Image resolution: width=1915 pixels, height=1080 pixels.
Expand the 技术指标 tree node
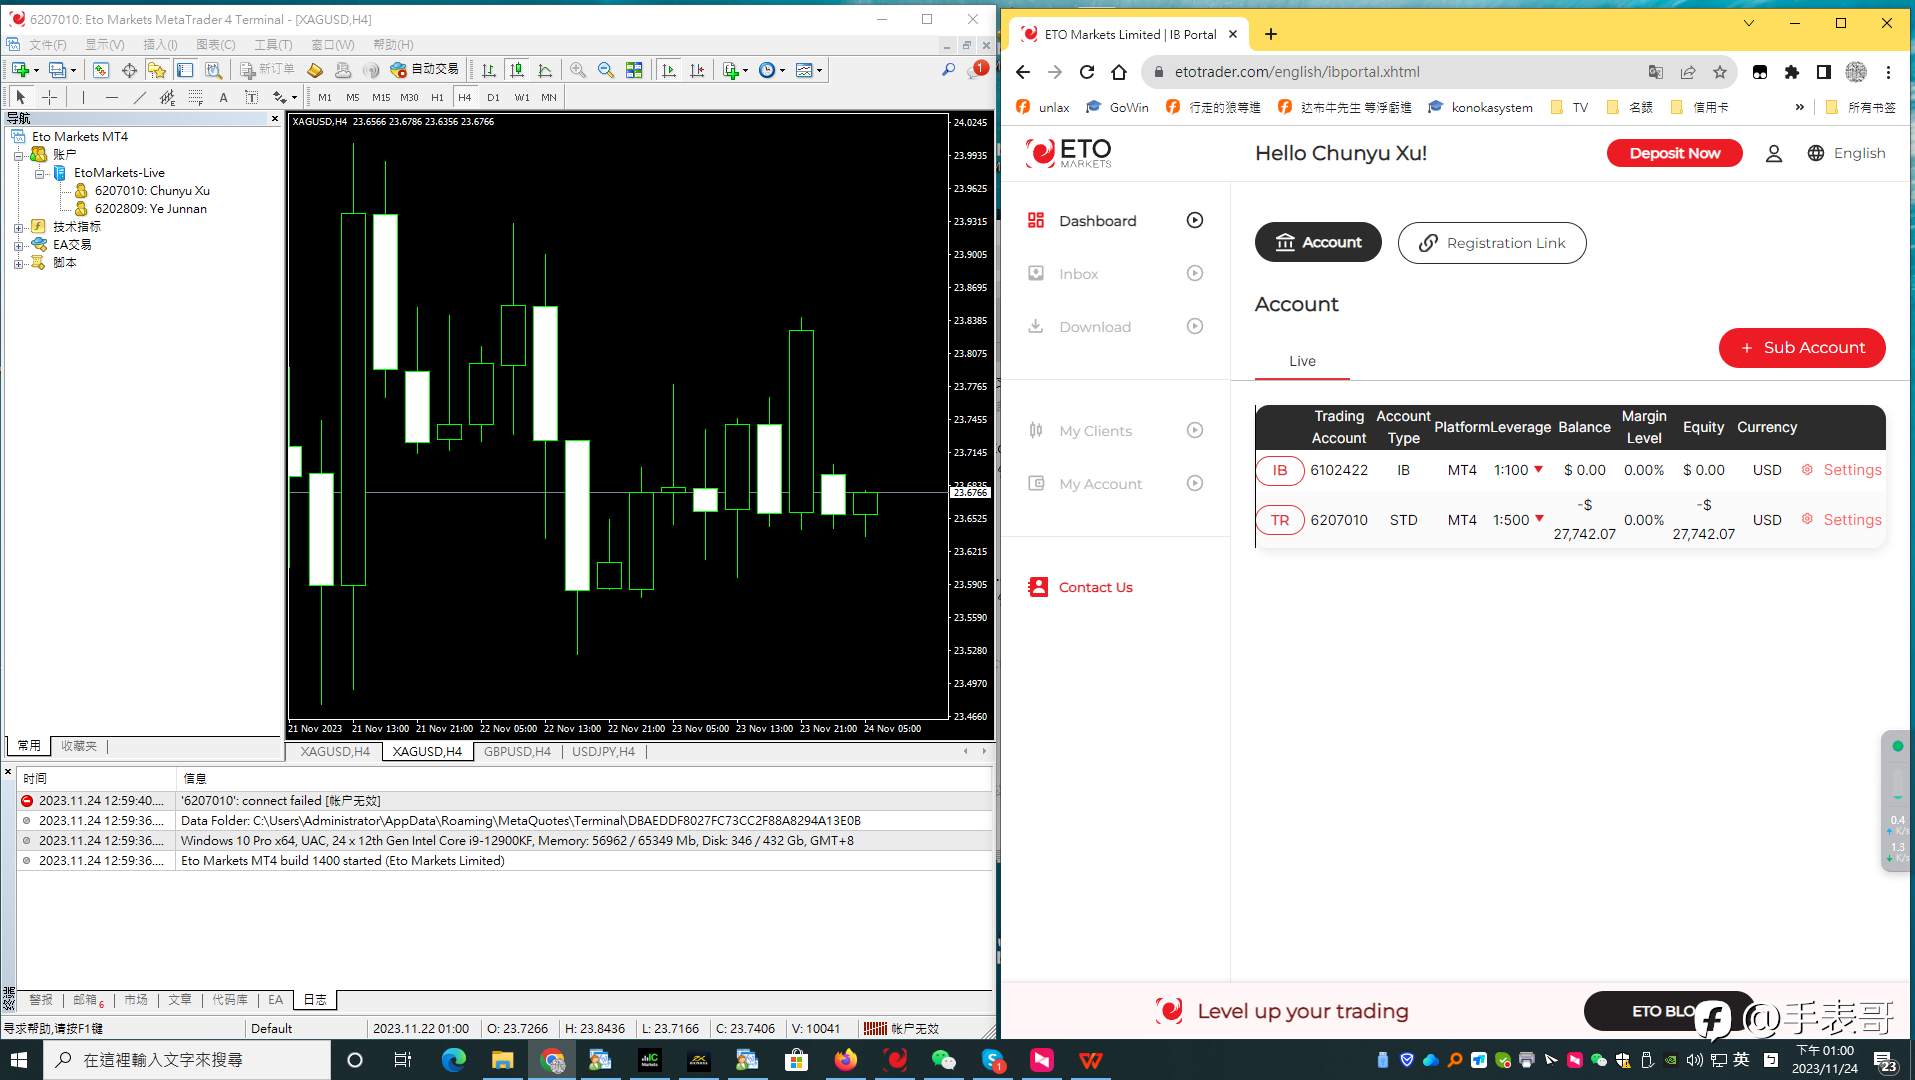click(x=18, y=227)
